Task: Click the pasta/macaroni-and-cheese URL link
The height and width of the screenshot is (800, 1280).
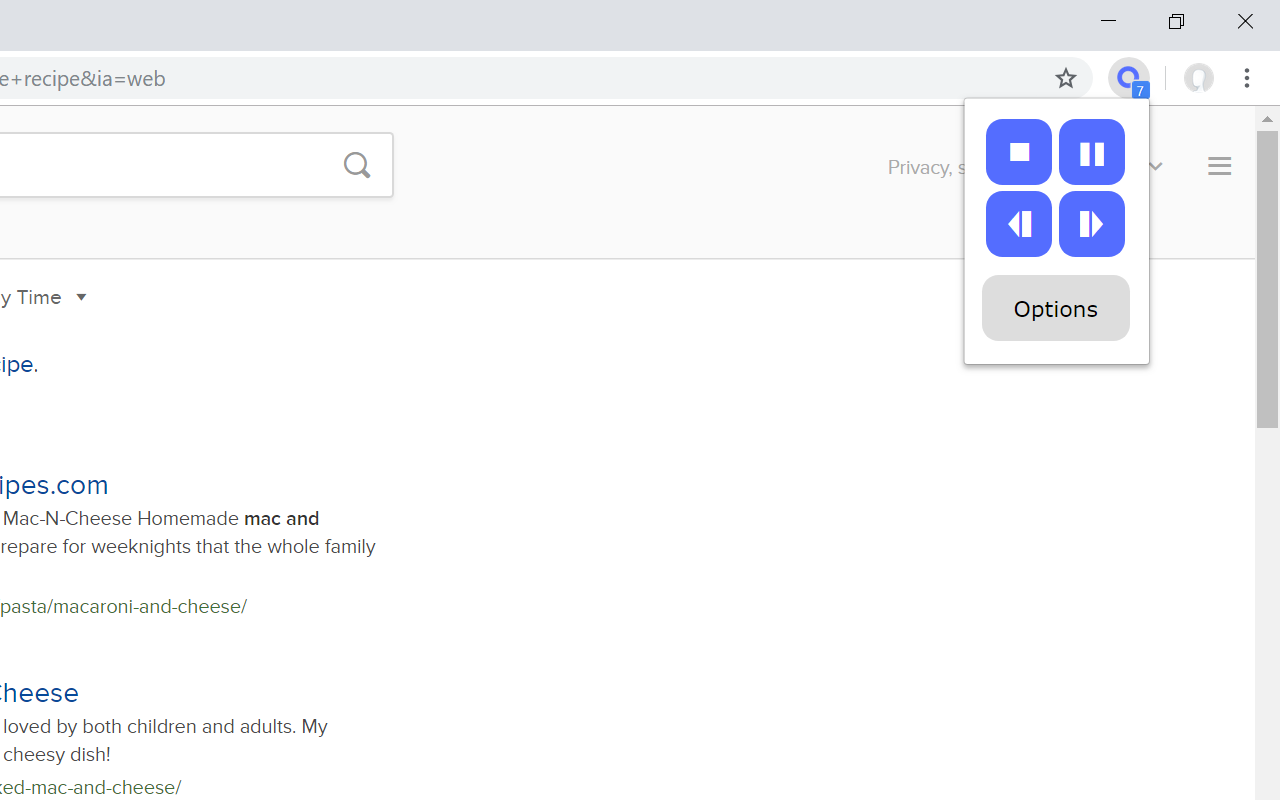Action: pyautogui.click(x=123, y=607)
